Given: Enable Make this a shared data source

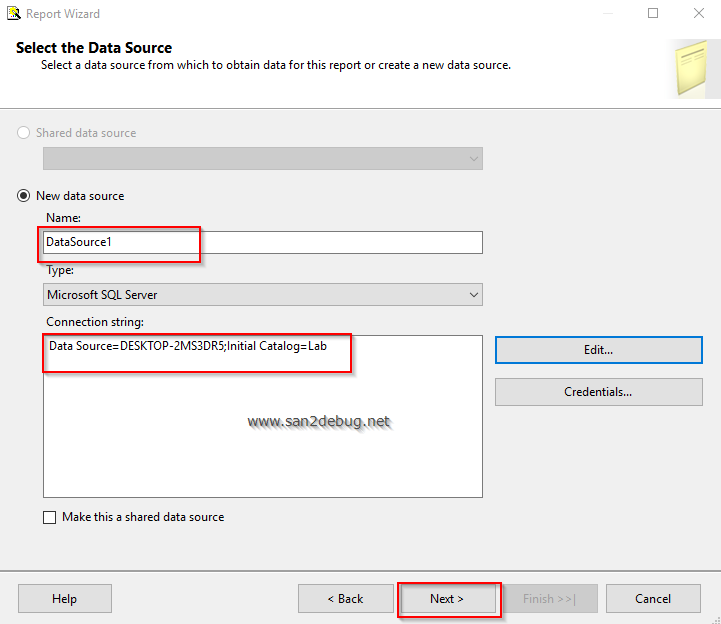Looking at the screenshot, I should click(50, 518).
